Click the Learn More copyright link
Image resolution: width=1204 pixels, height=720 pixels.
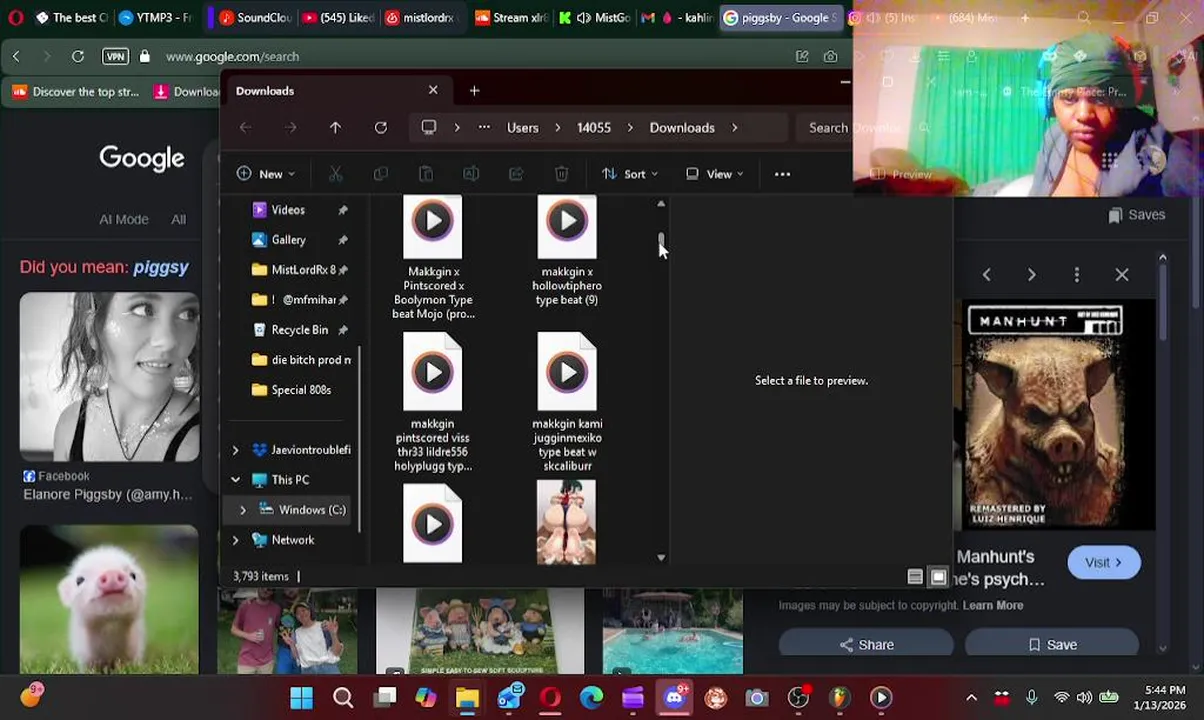[993, 605]
